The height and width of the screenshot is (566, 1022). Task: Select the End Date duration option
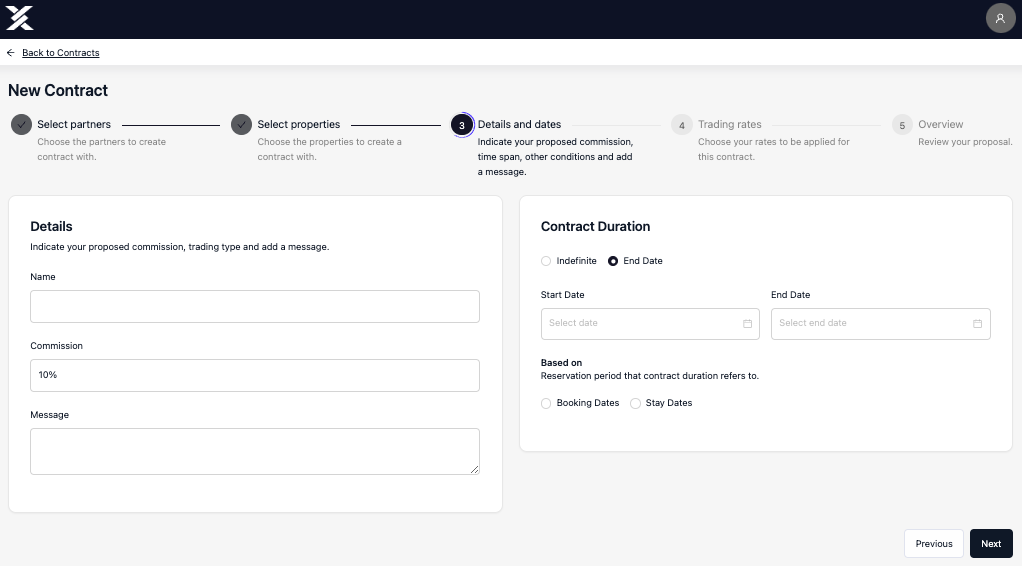[613, 261]
